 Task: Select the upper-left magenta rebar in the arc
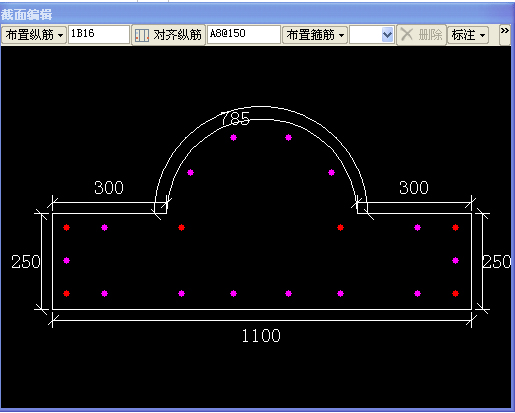click(x=233, y=137)
